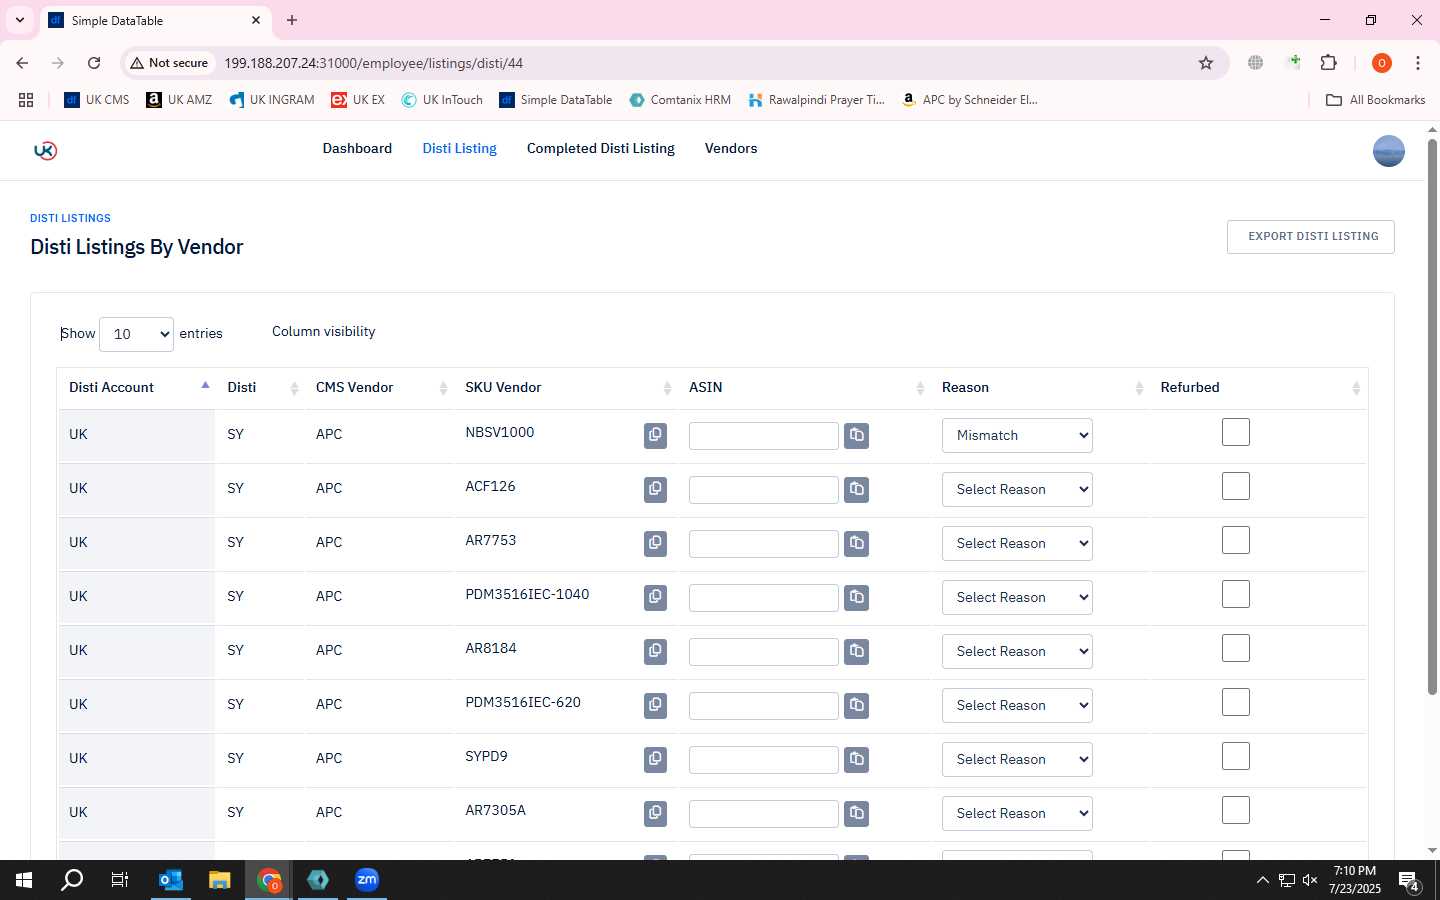The width and height of the screenshot is (1440, 900).
Task: Focus ASIN input for NBSV1000 row
Action: 763,436
